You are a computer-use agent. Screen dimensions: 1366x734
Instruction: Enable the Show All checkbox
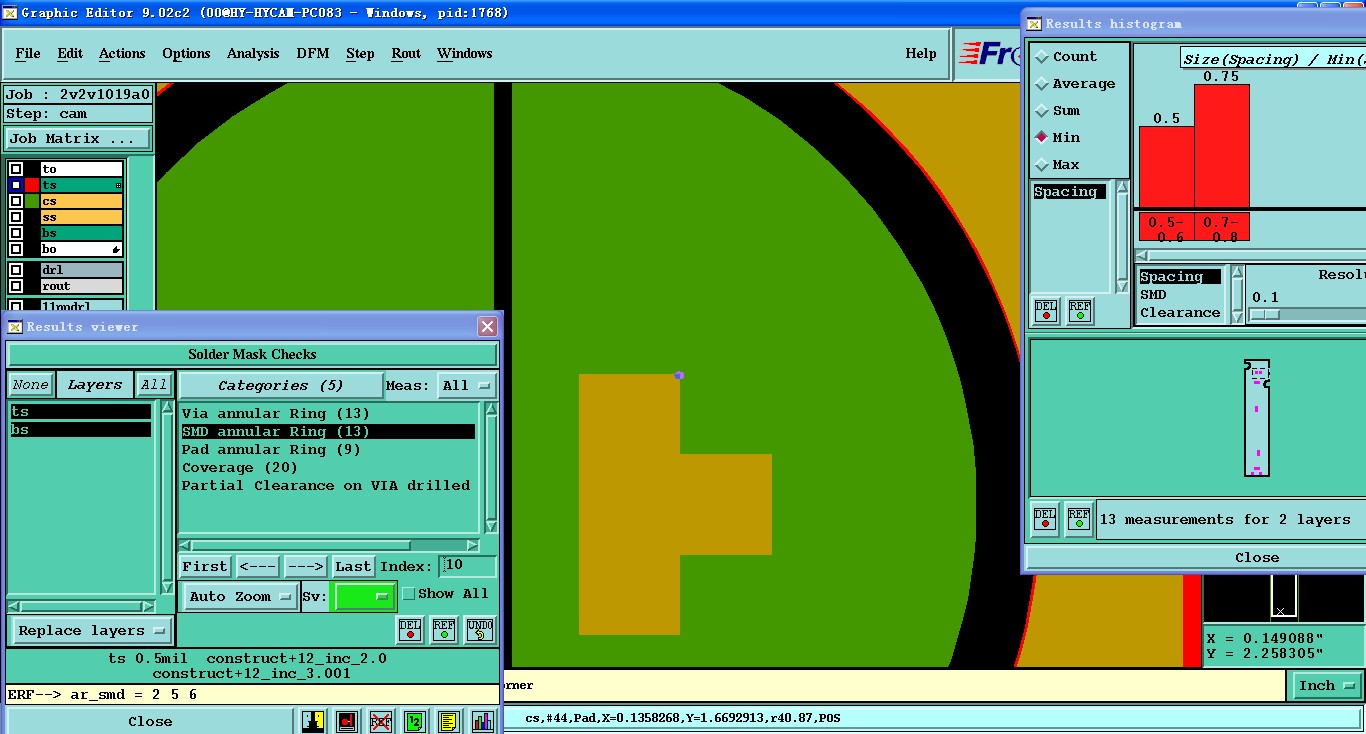coord(408,594)
